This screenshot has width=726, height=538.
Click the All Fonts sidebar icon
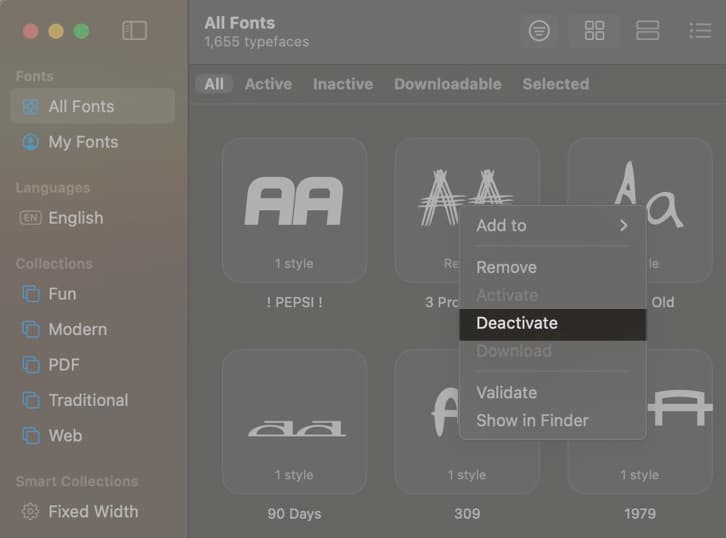(x=31, y=106)
